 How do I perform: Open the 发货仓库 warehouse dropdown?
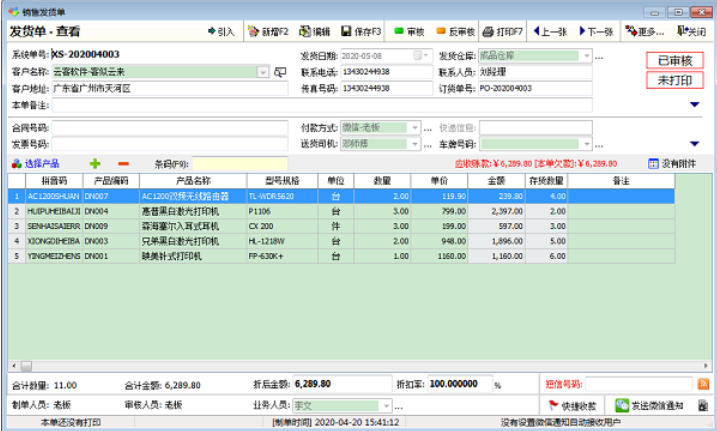[585, 56]
